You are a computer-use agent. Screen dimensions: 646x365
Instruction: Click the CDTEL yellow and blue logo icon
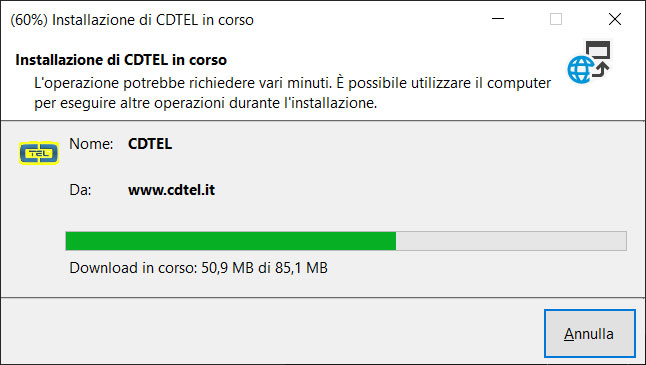tap(39, 153)
